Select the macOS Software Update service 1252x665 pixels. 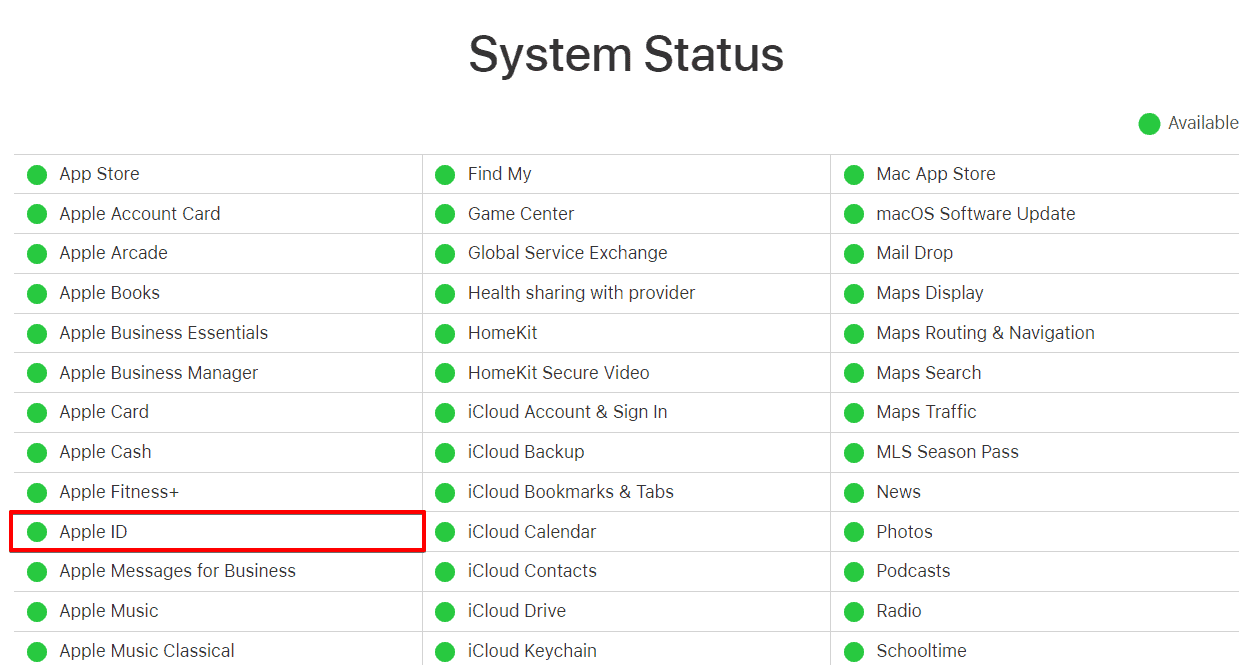click(975, 214)
